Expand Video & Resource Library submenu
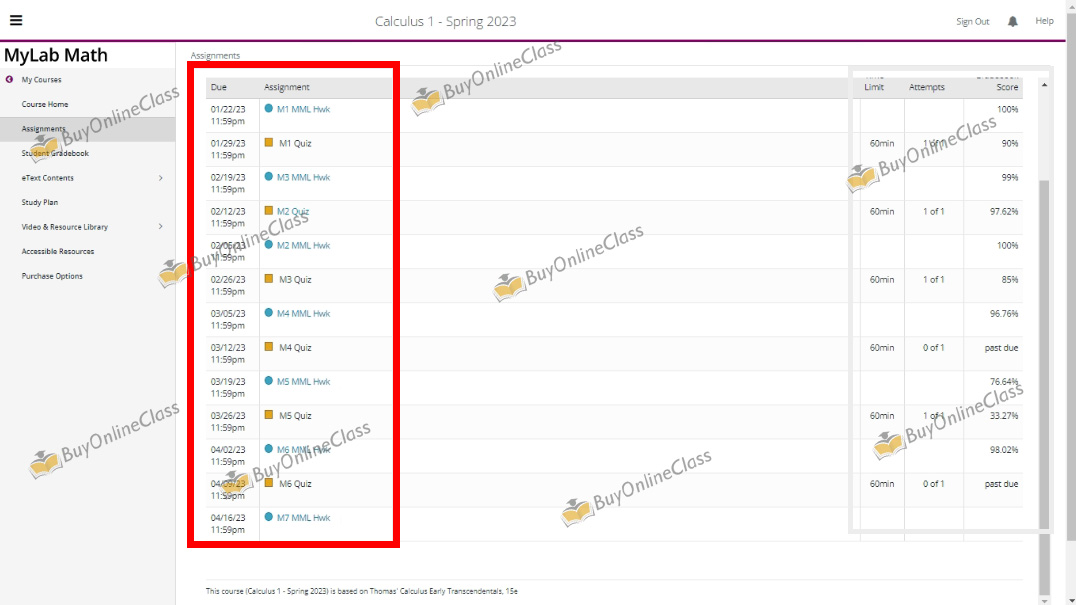This screenshot has width=1076, height=605. coord(161,227)
